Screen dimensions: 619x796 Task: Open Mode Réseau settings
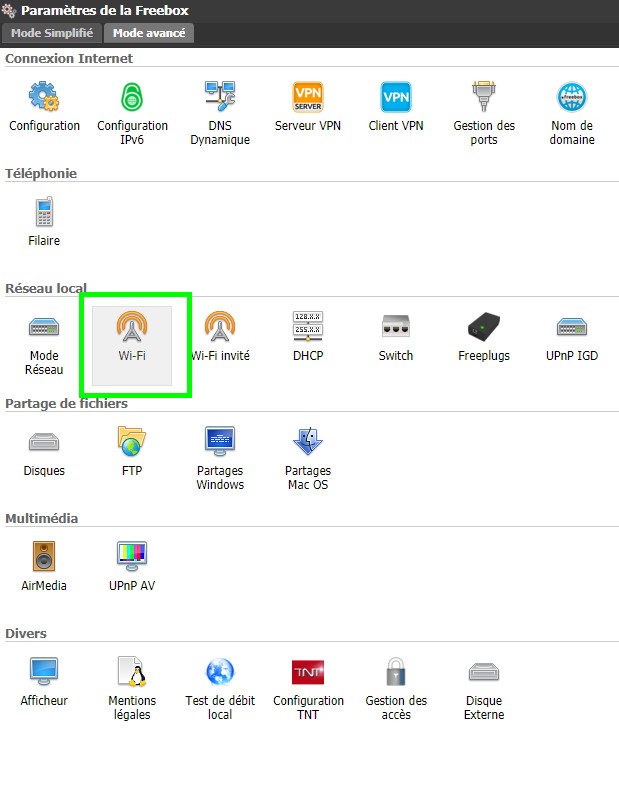(x=44, y=343)
